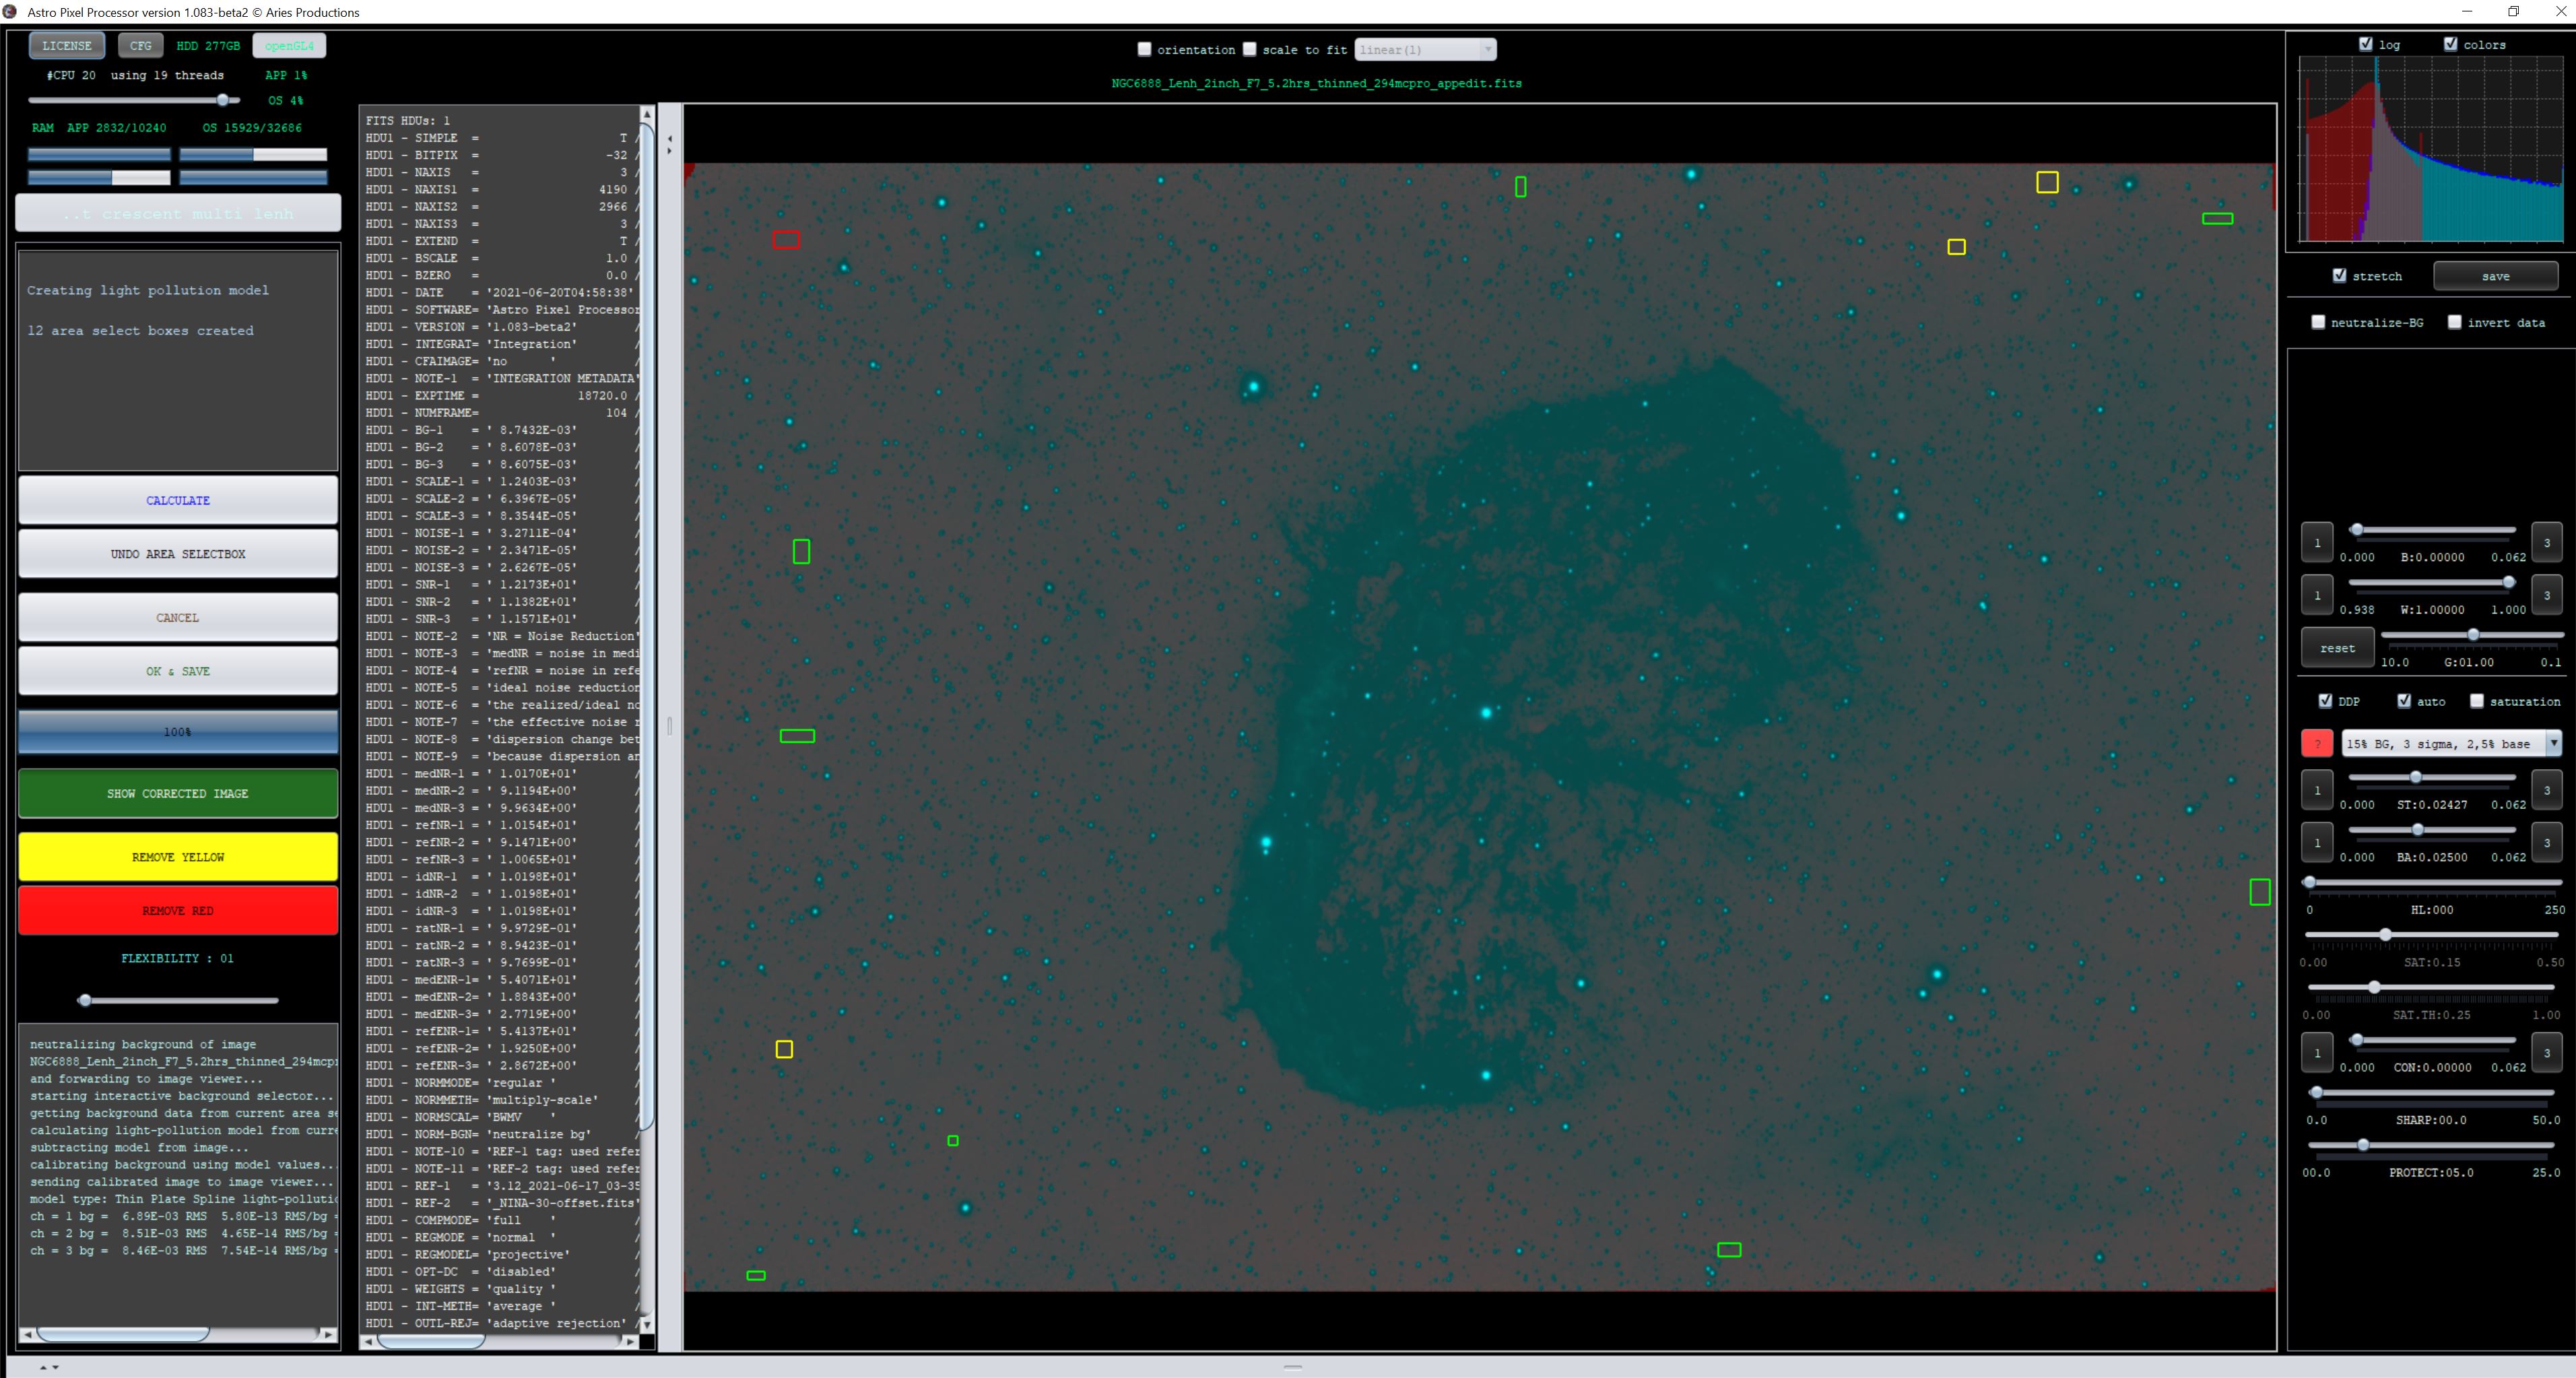Viewport: 2576px width, 1378px height.
Task: Click the '3' button beside the B slider
Action: tap(2546, 543)
